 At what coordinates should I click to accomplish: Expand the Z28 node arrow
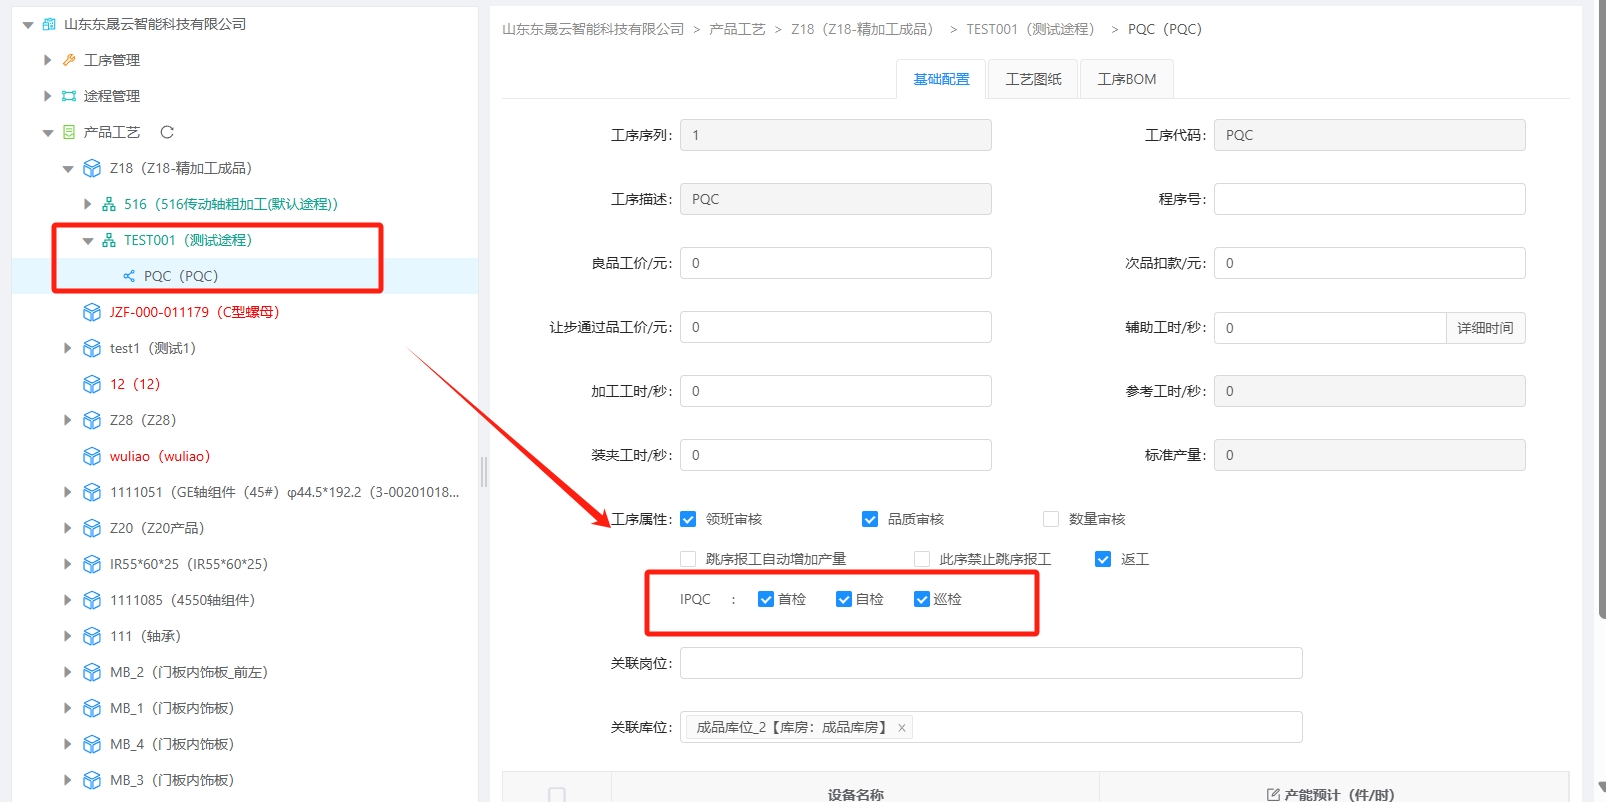(x=68, y=420)
